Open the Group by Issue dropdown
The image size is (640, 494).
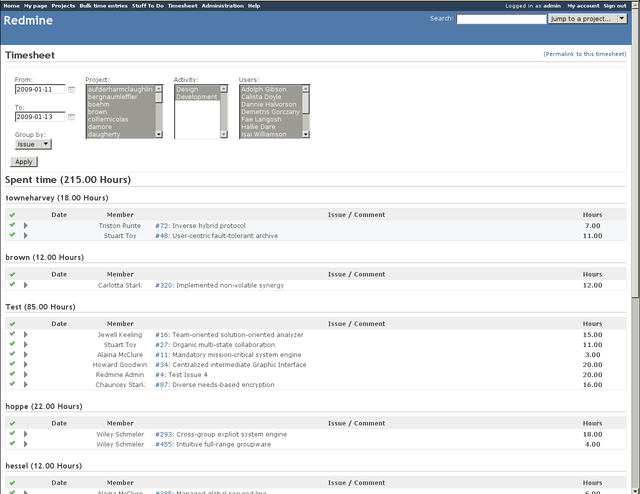tap(33, 144)
